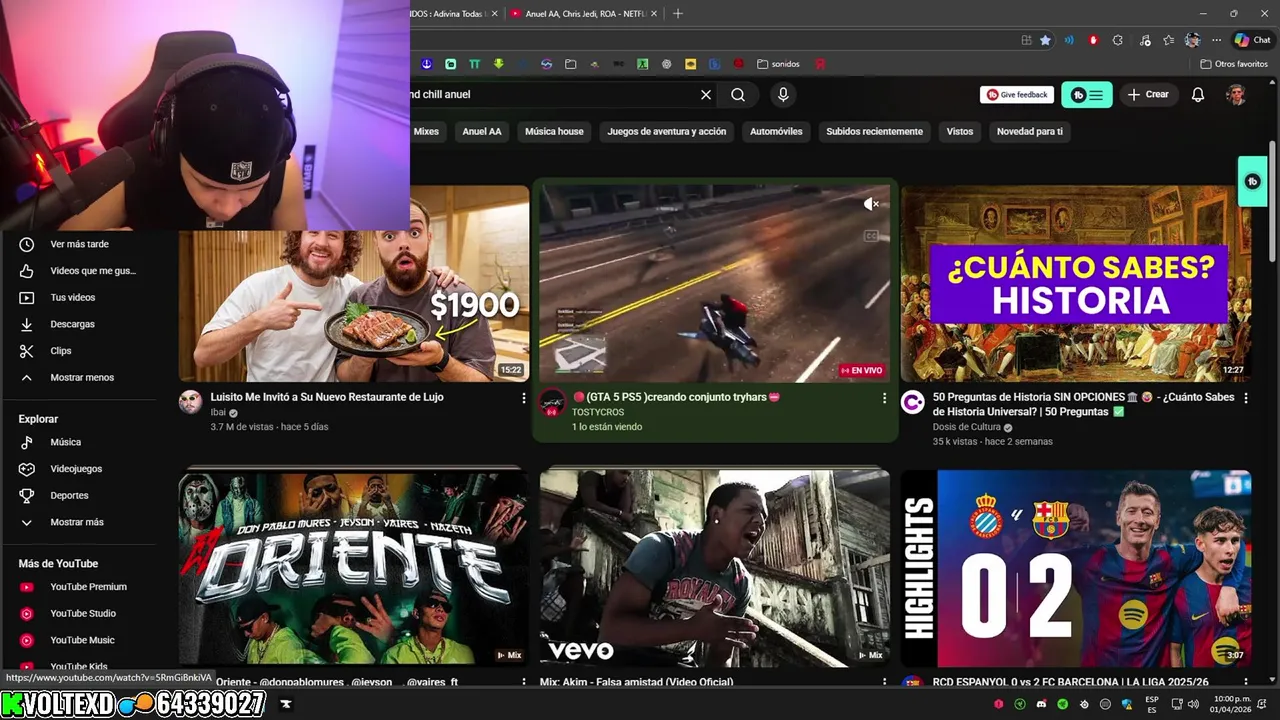This screenshot has width=1280, height=720.
Task: Open a new browser tab
Action: [x=678, y=13]
